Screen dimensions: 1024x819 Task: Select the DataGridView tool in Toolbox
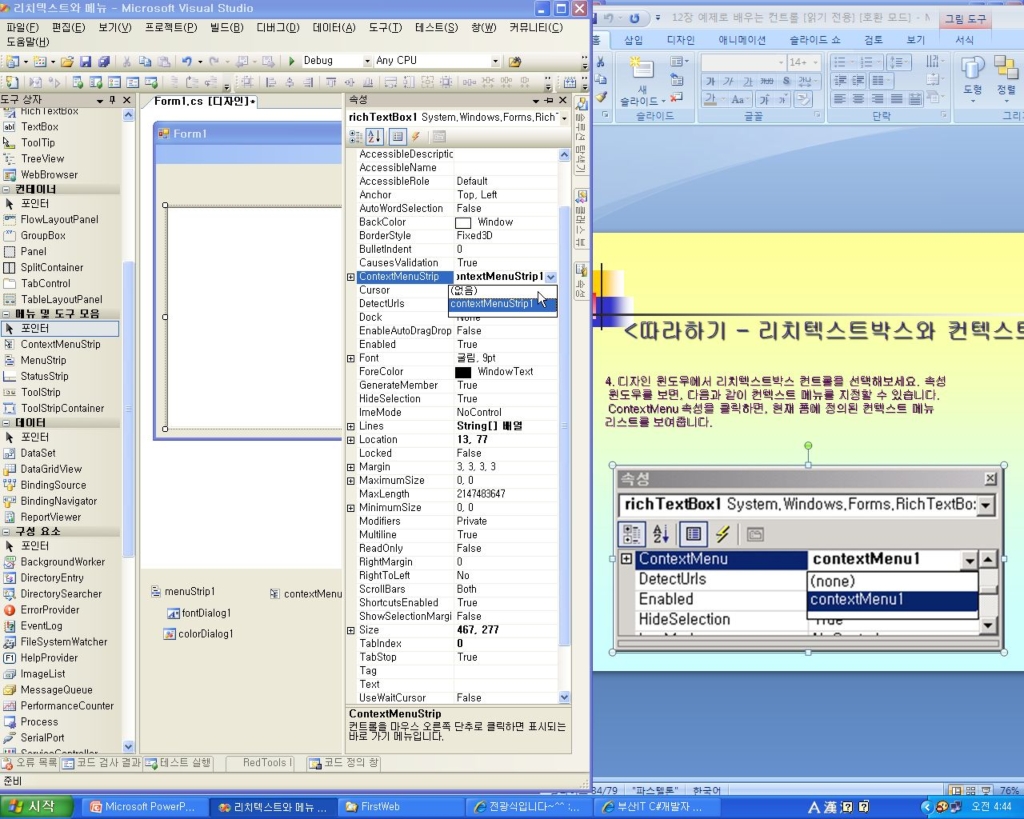(x=51, y=469)
